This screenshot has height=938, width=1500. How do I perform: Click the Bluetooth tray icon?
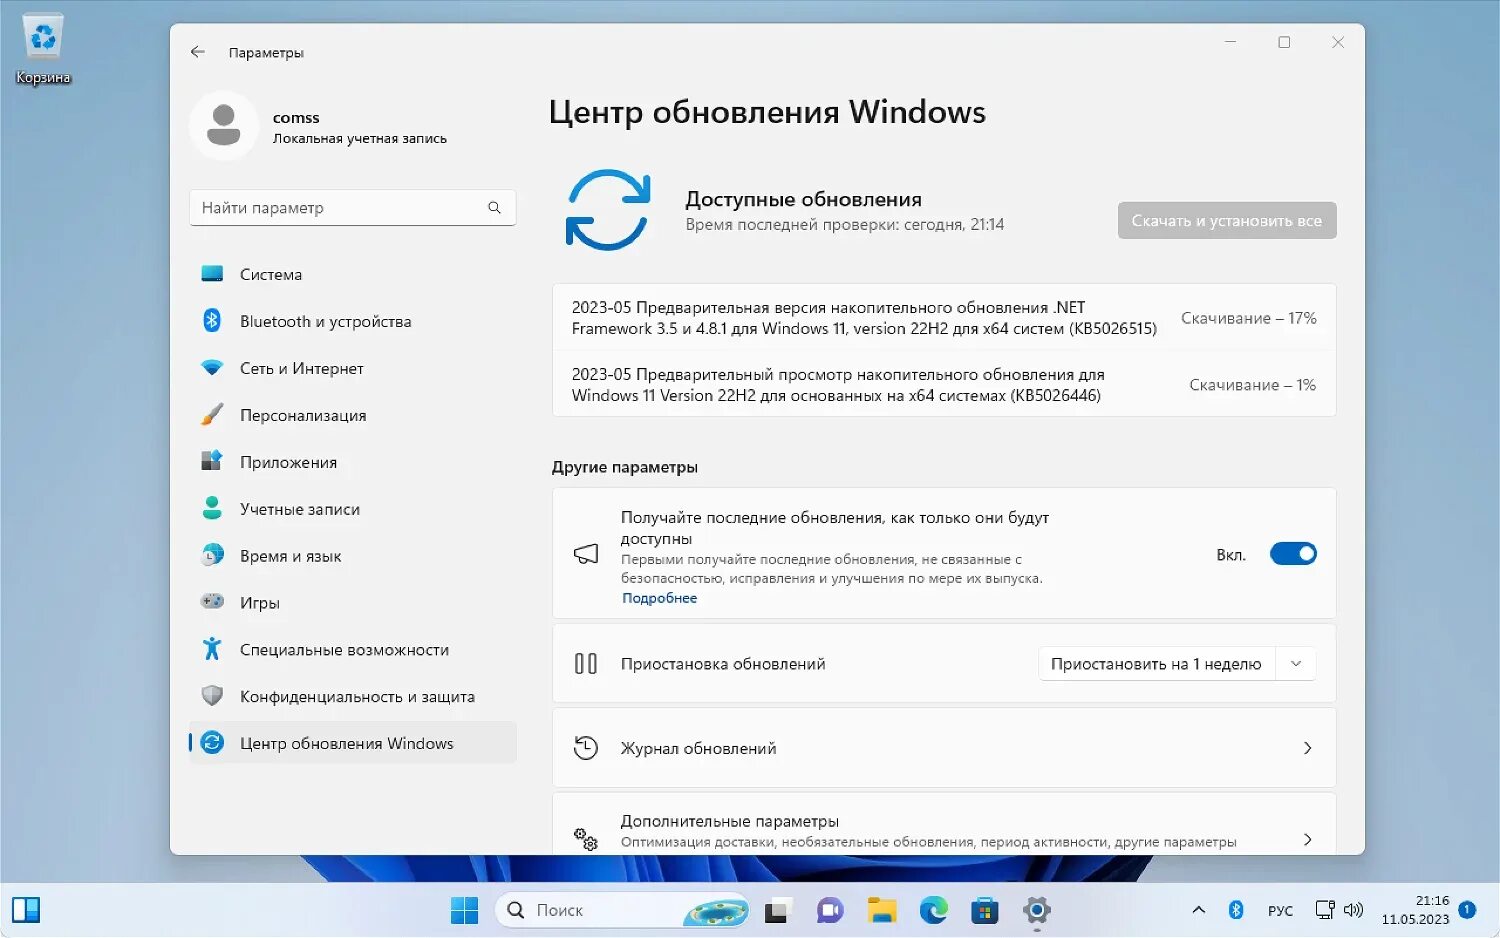point(1236,910)
